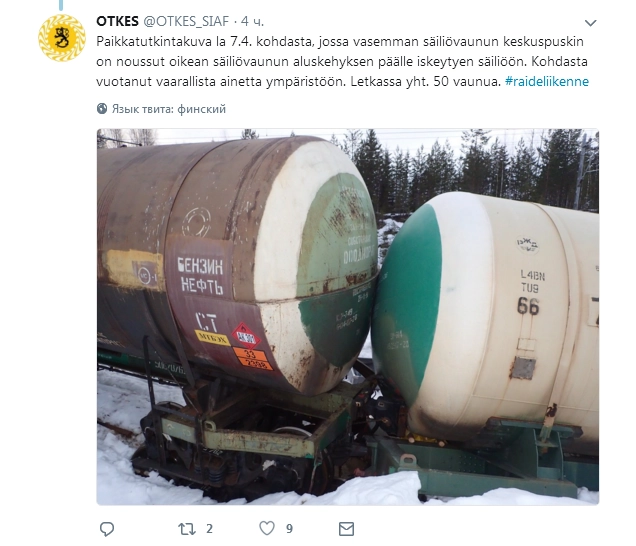636x546 pixels.
Task: Click the globe translation icon
Action: [x=102, y=109]
